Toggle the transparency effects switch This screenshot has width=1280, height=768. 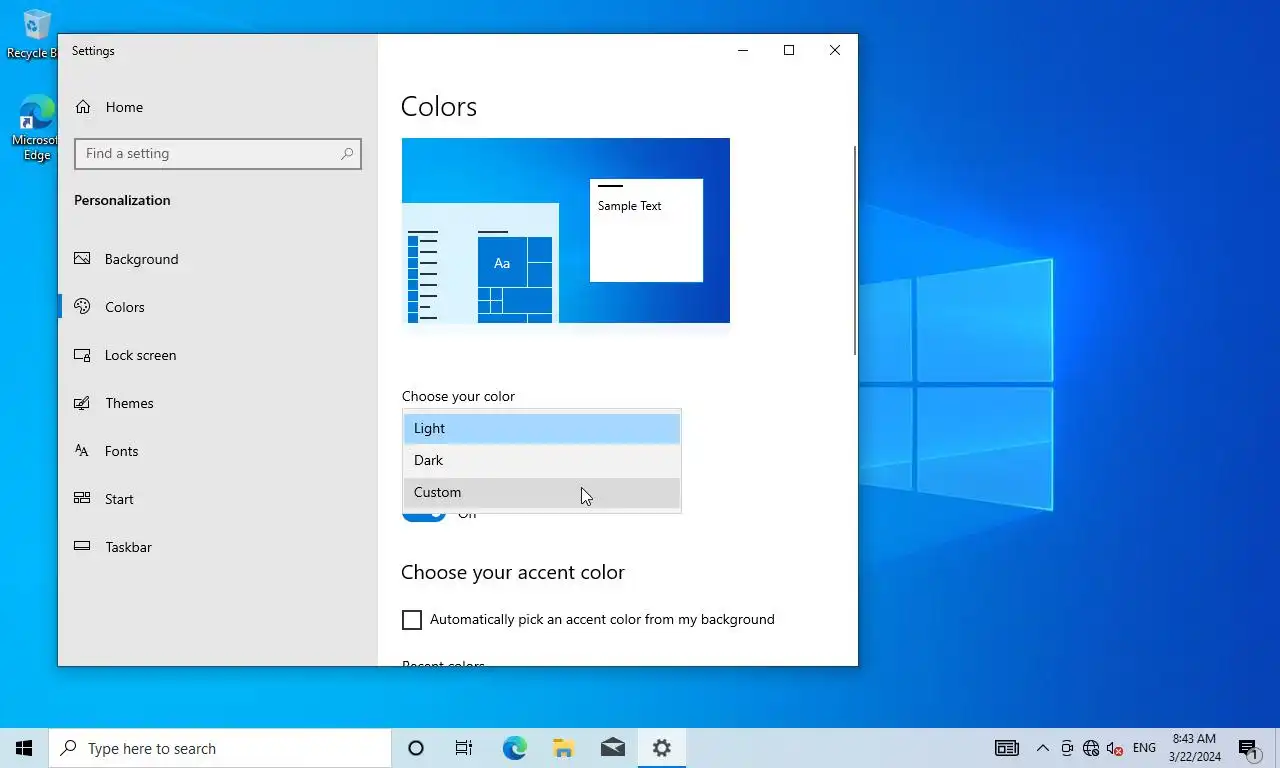(x=424, y=515)
